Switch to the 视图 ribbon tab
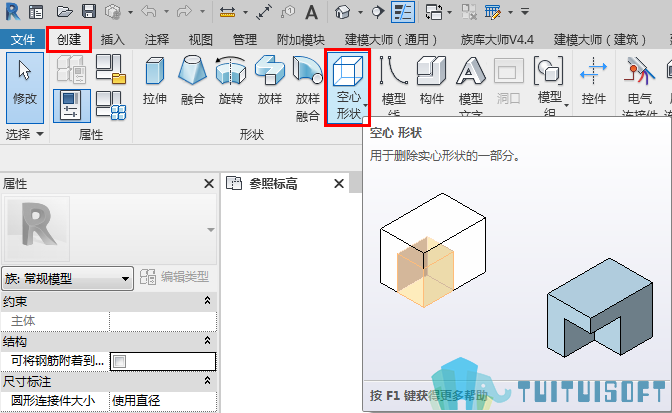 201,39
